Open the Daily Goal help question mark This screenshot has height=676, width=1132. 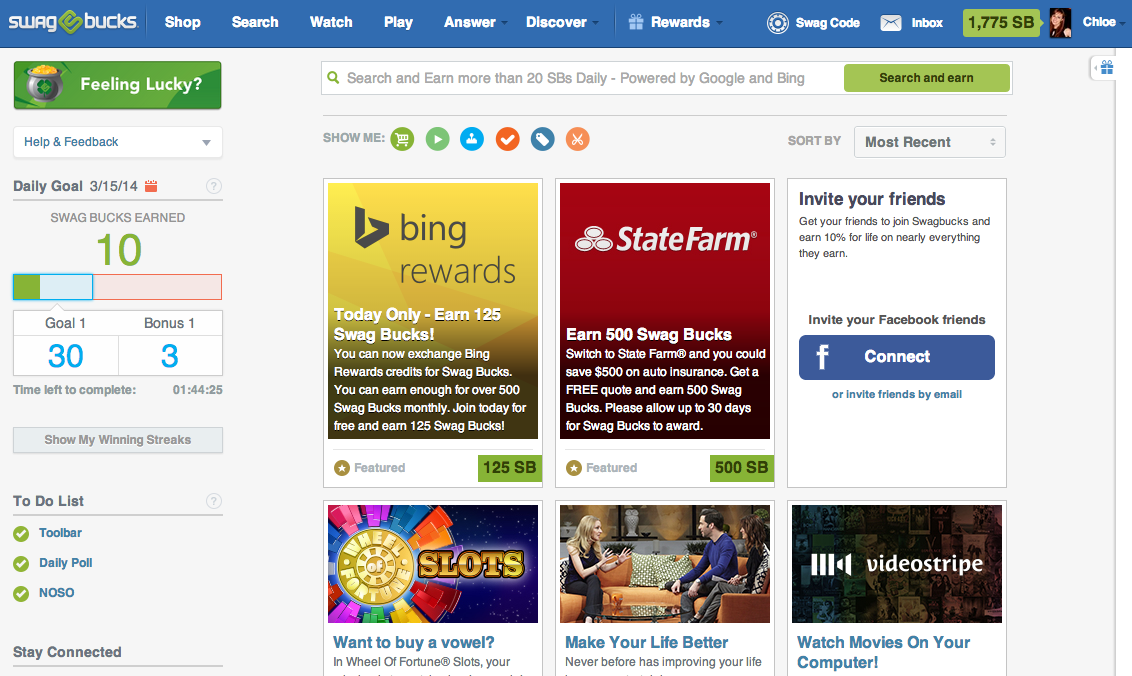point(214,186)
